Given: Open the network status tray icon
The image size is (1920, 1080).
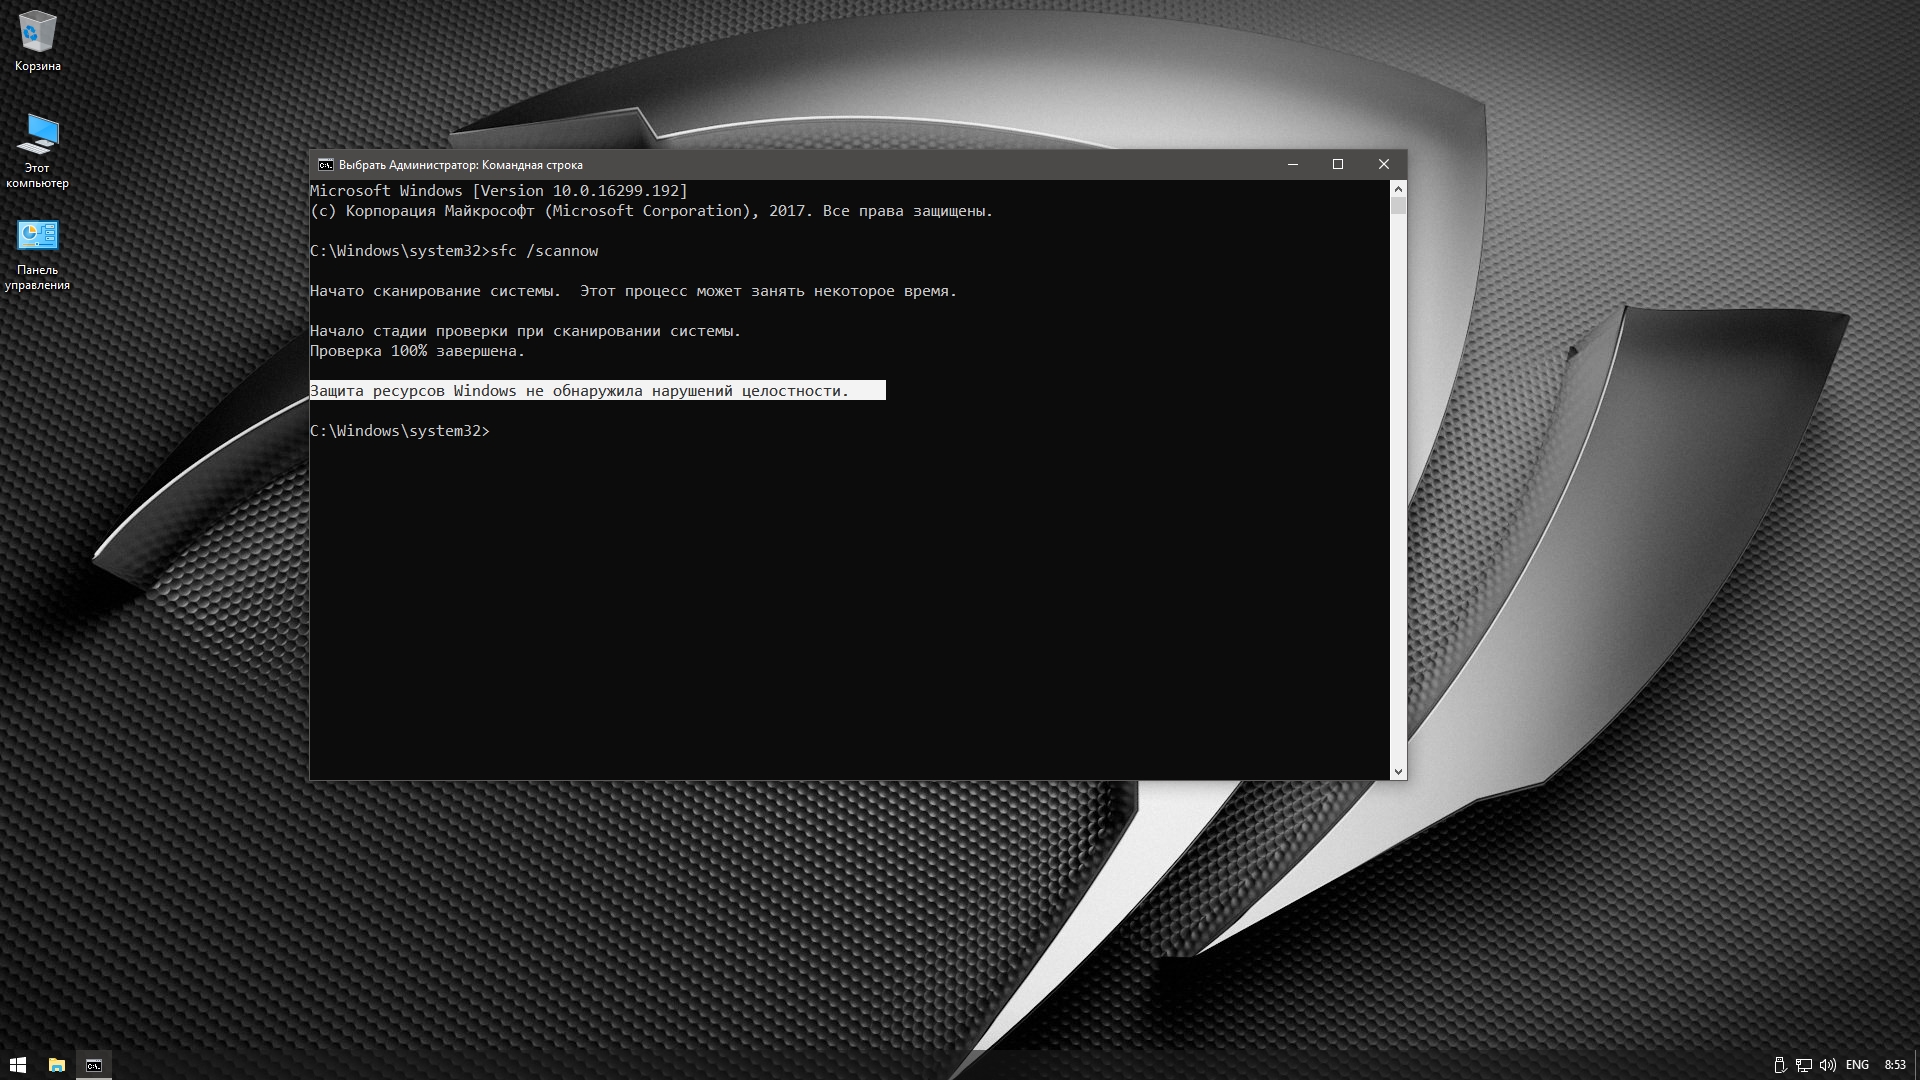Looking at the screenshot, I should point(1803,1065).
